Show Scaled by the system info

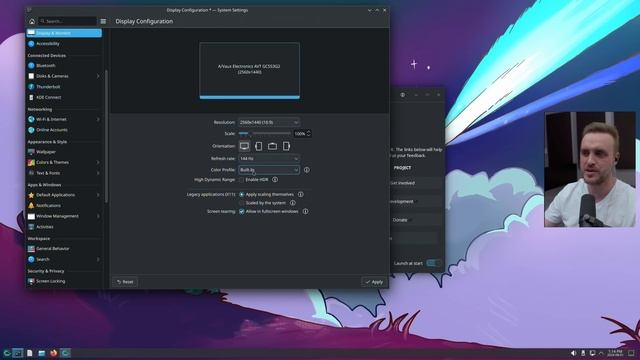pos(293,203)
